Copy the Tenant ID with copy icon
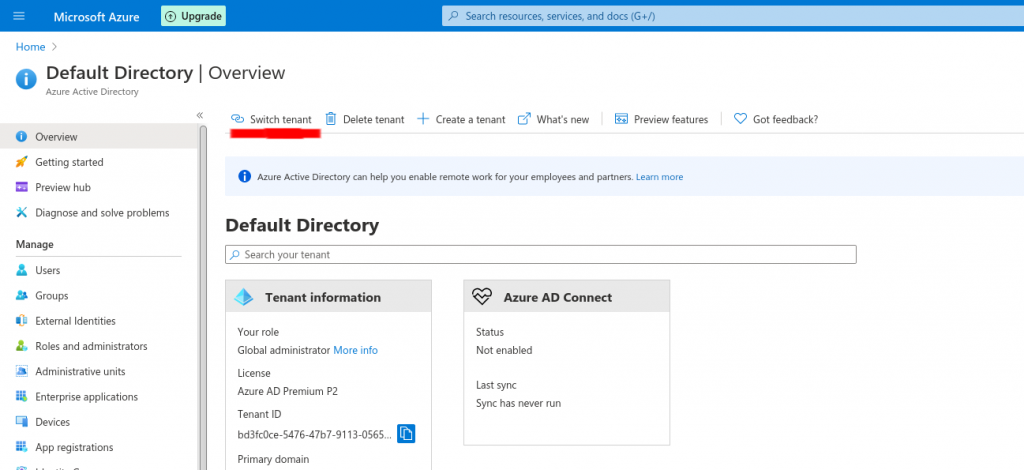The image size is (1024, 470). [406, 433]
